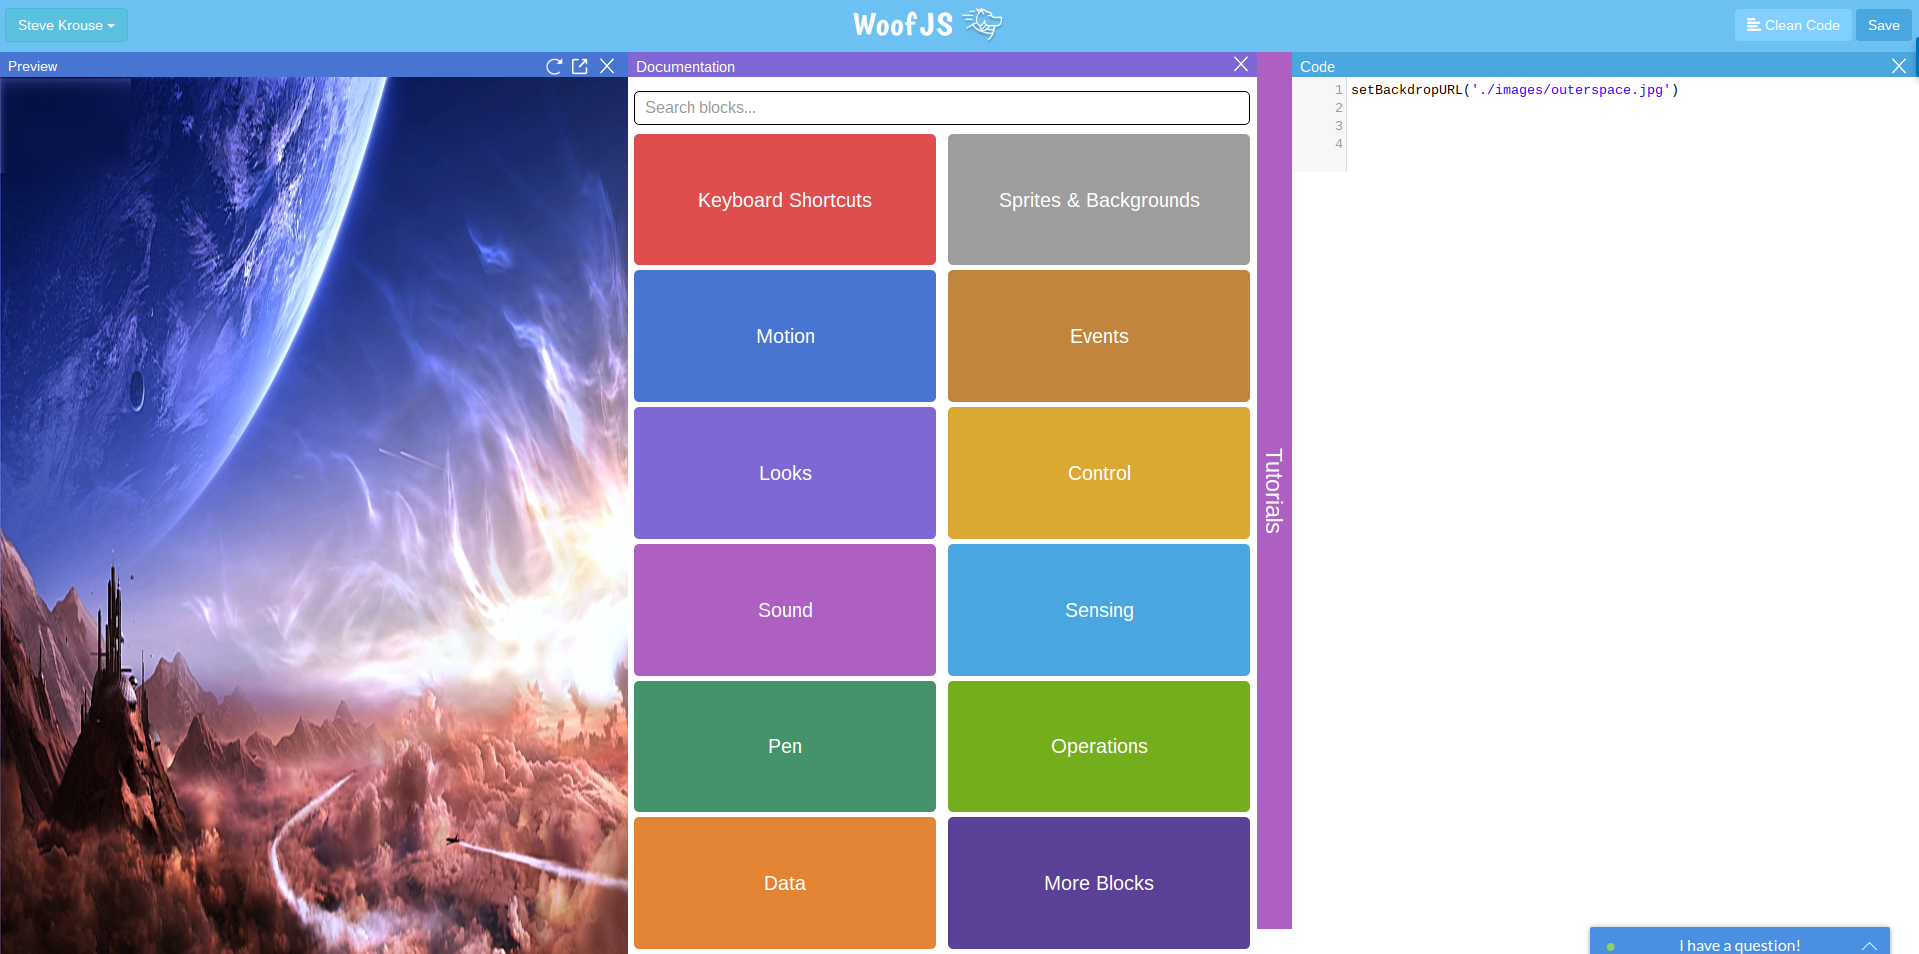Click code line 1 setBackdropURL
1919x954 pixels.
(1514, 90)
